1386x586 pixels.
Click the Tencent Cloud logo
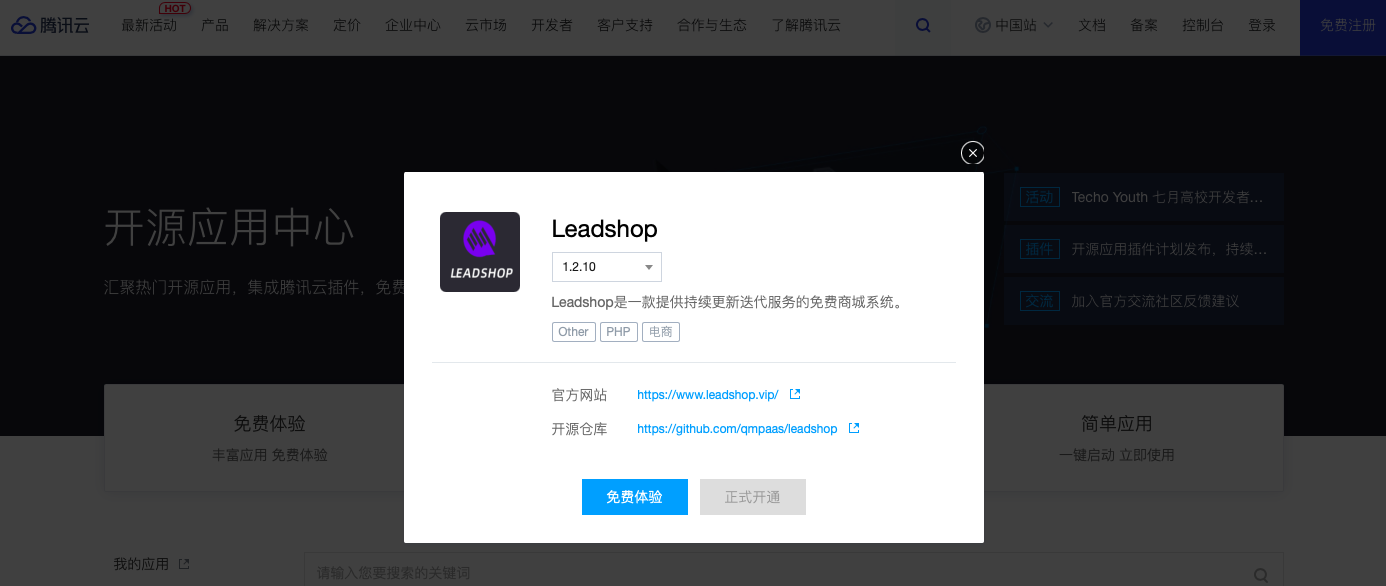51,25
